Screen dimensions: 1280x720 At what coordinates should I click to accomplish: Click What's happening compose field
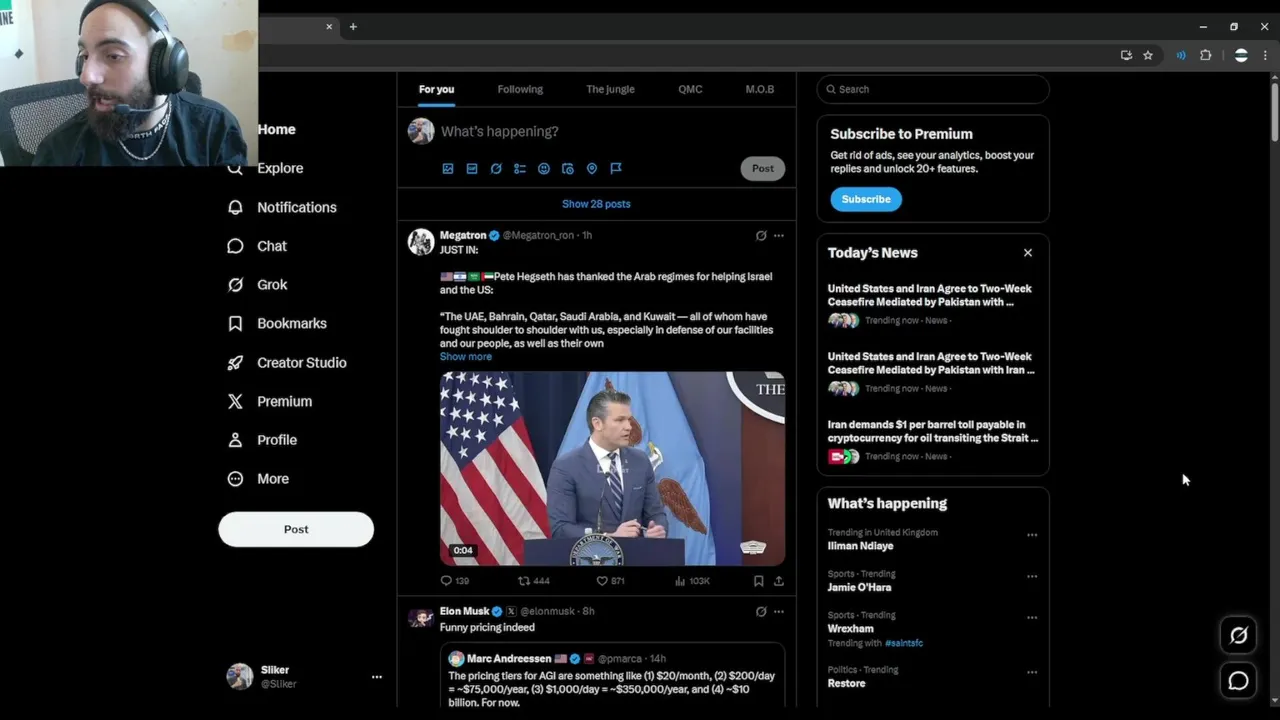tap(610, 132)
